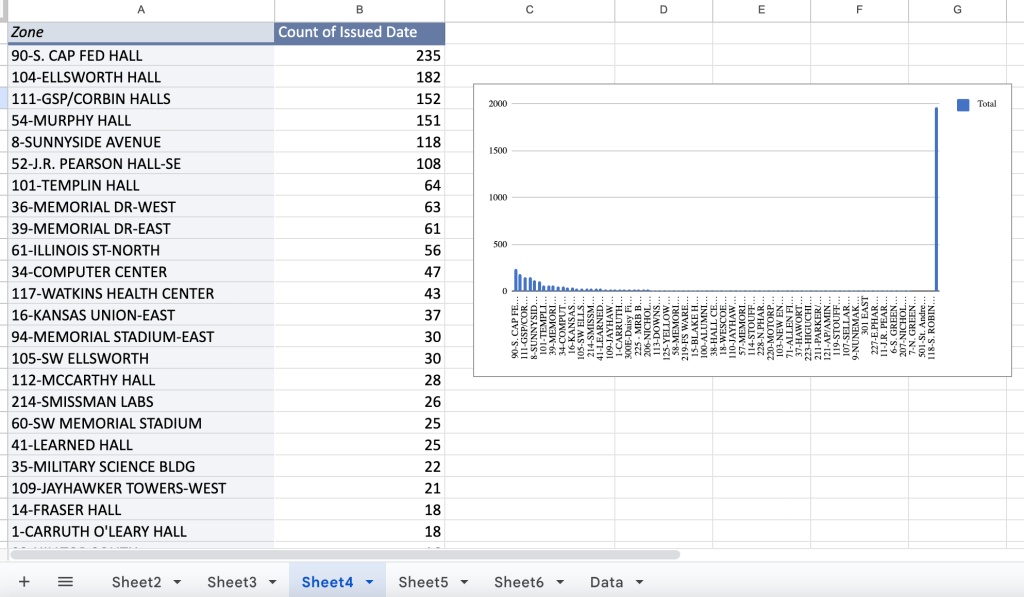
Task: Select the Count of Issued Date header cell
Action: click(359, 33)
